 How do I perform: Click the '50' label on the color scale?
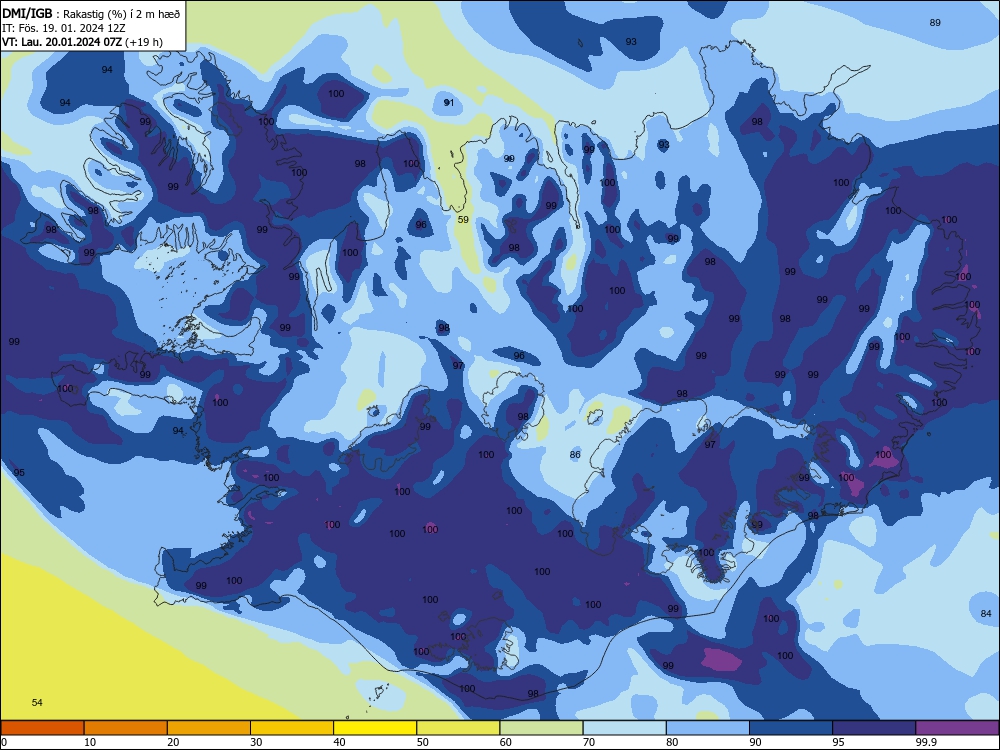(x=423, y=742)
